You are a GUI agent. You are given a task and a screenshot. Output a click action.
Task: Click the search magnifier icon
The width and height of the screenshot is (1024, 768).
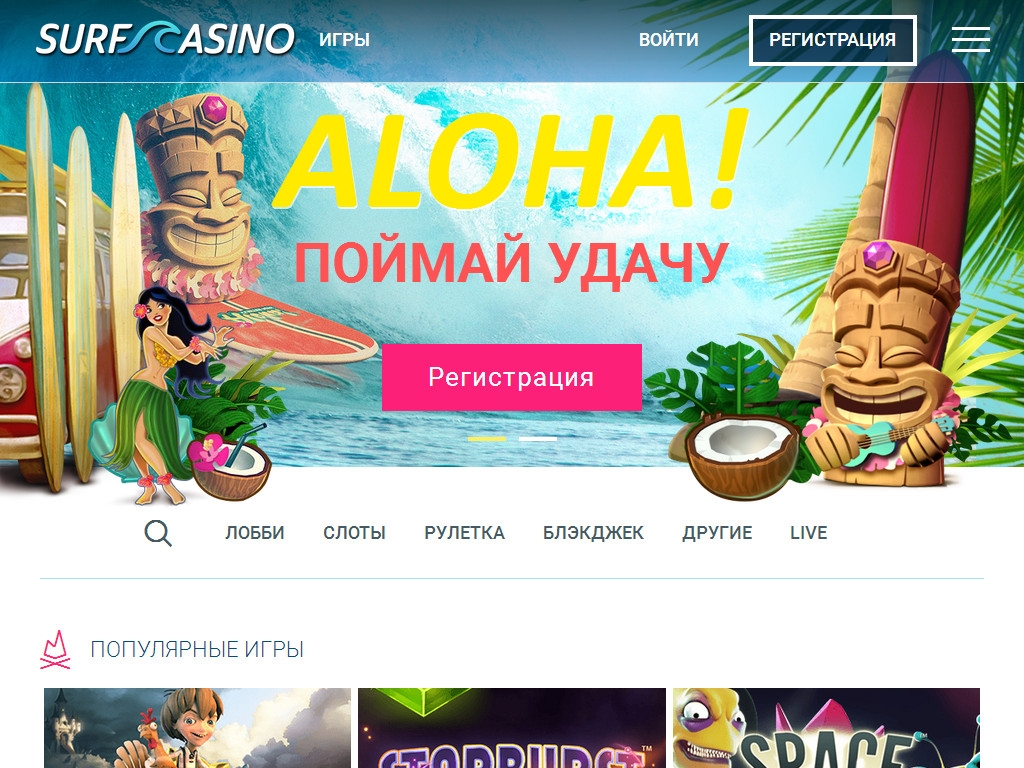click(x=158, y=533)
